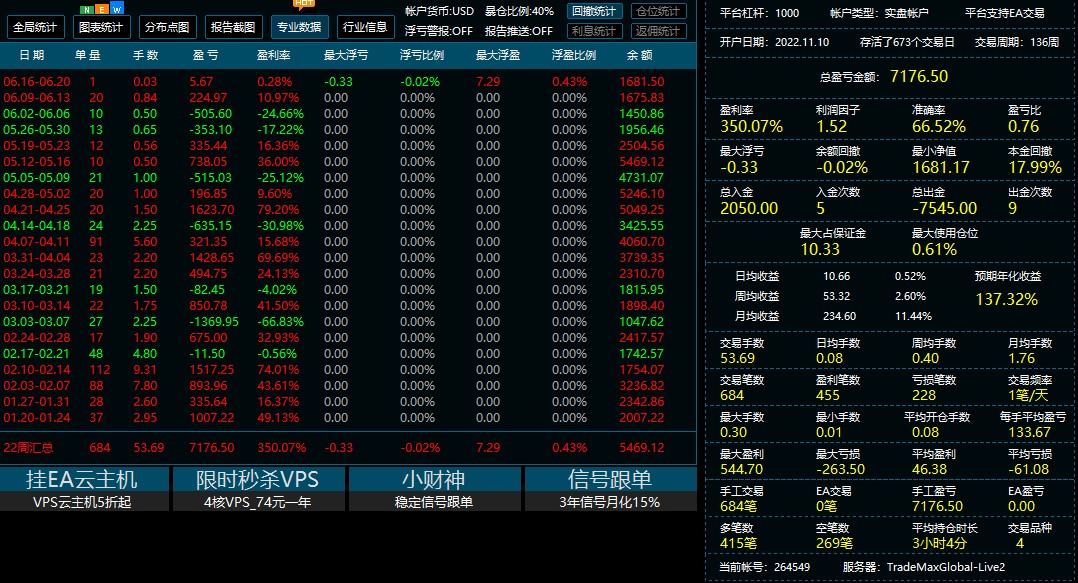Click the 盈利率 350.07% statistic
The width and height of the screenshot is (1078, 583).
tap(751, 126)
